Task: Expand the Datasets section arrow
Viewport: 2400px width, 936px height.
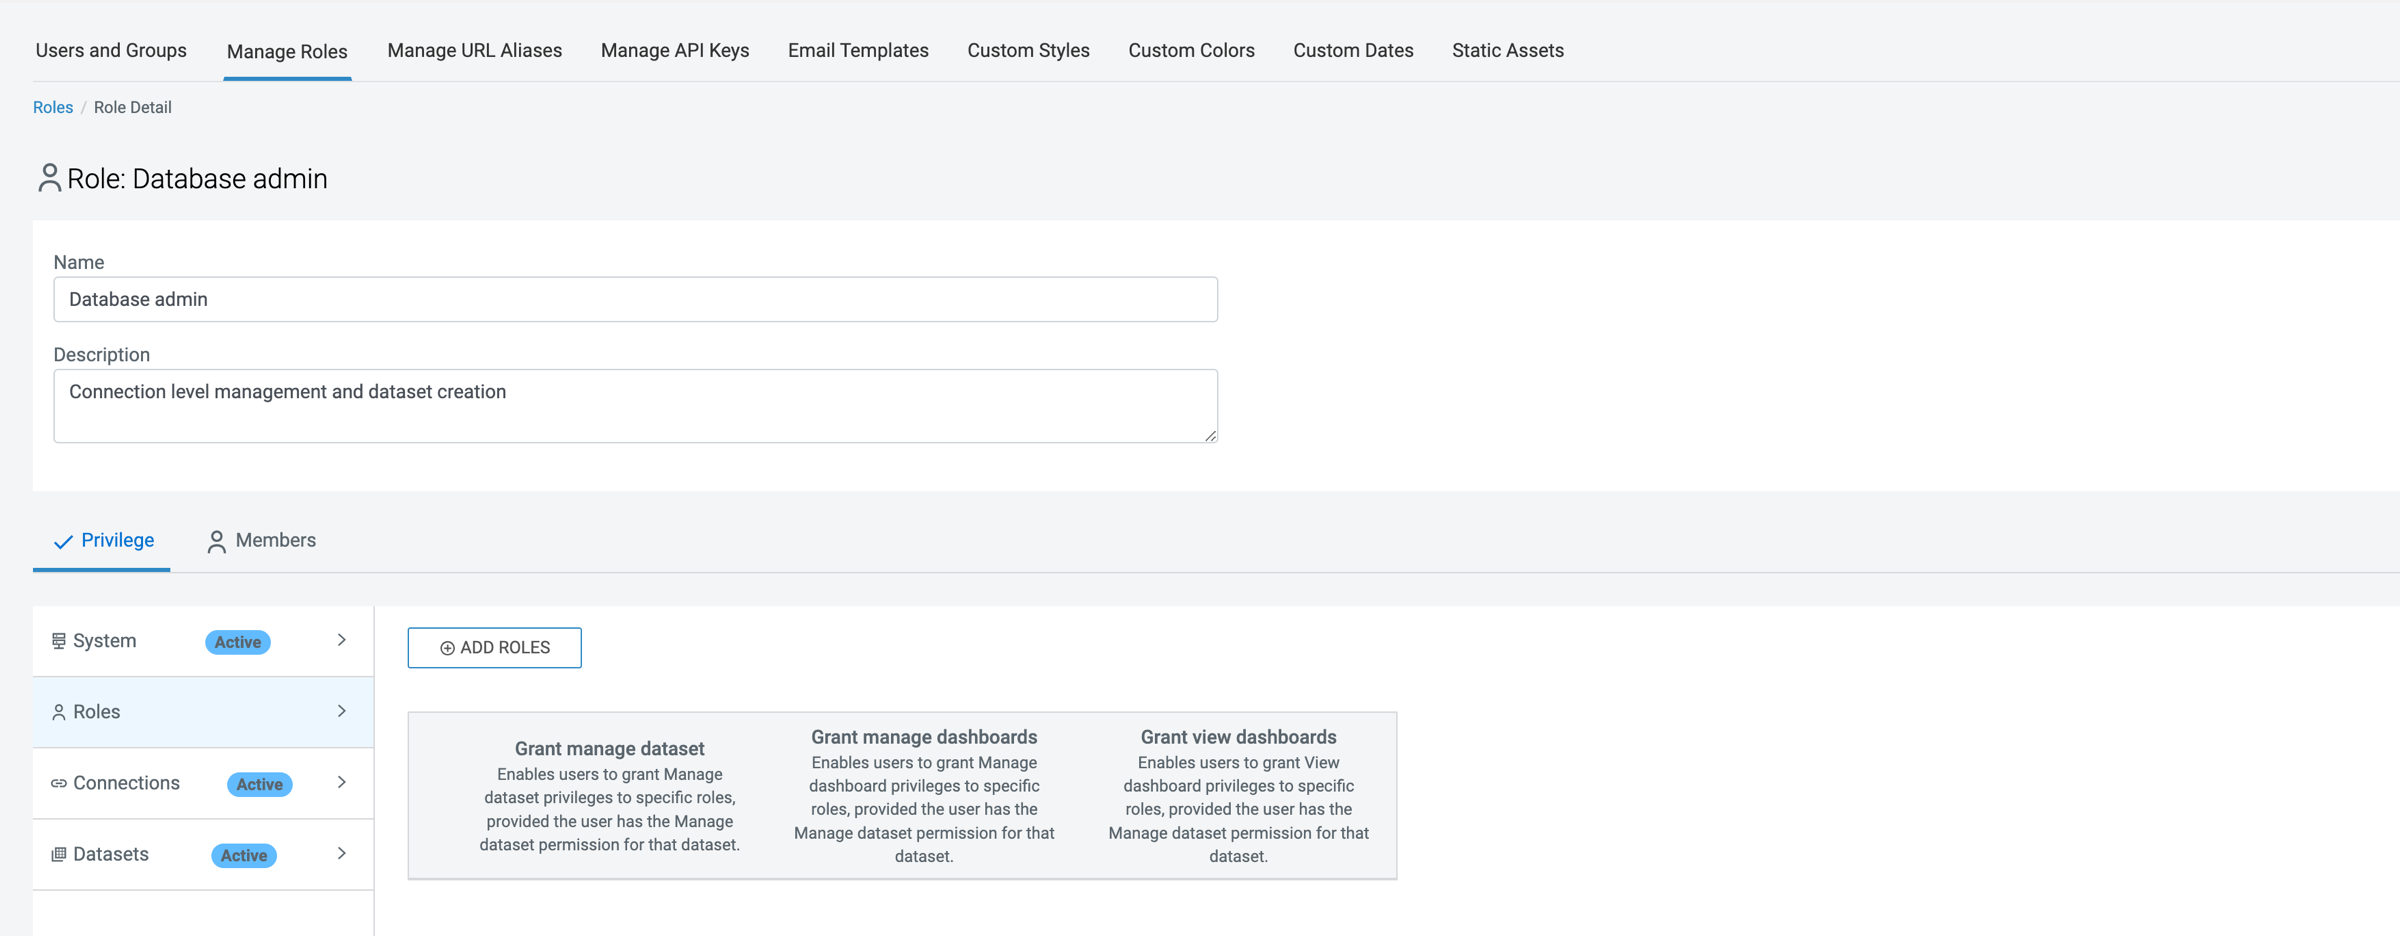Action: (x=342, y=853)
